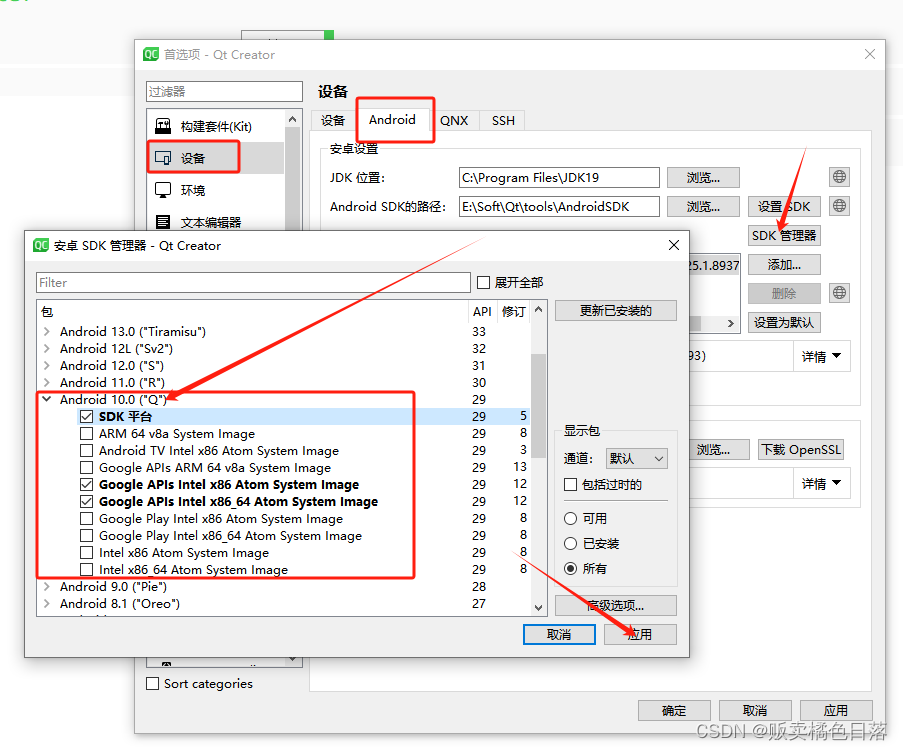Viewport: 903px width, 750px height.
Task: Check ARM 64 v8a System Image package
Action: pos(86,433)
